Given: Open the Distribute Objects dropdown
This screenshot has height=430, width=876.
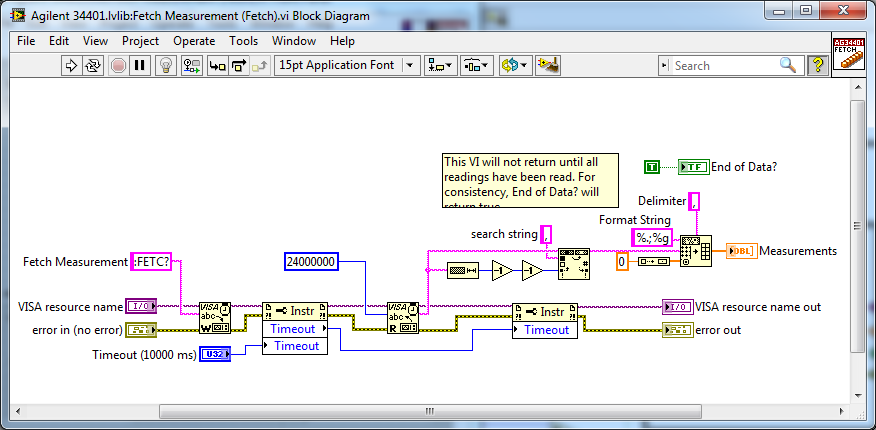Looking at the screenshot, I should tap(477, 65).
